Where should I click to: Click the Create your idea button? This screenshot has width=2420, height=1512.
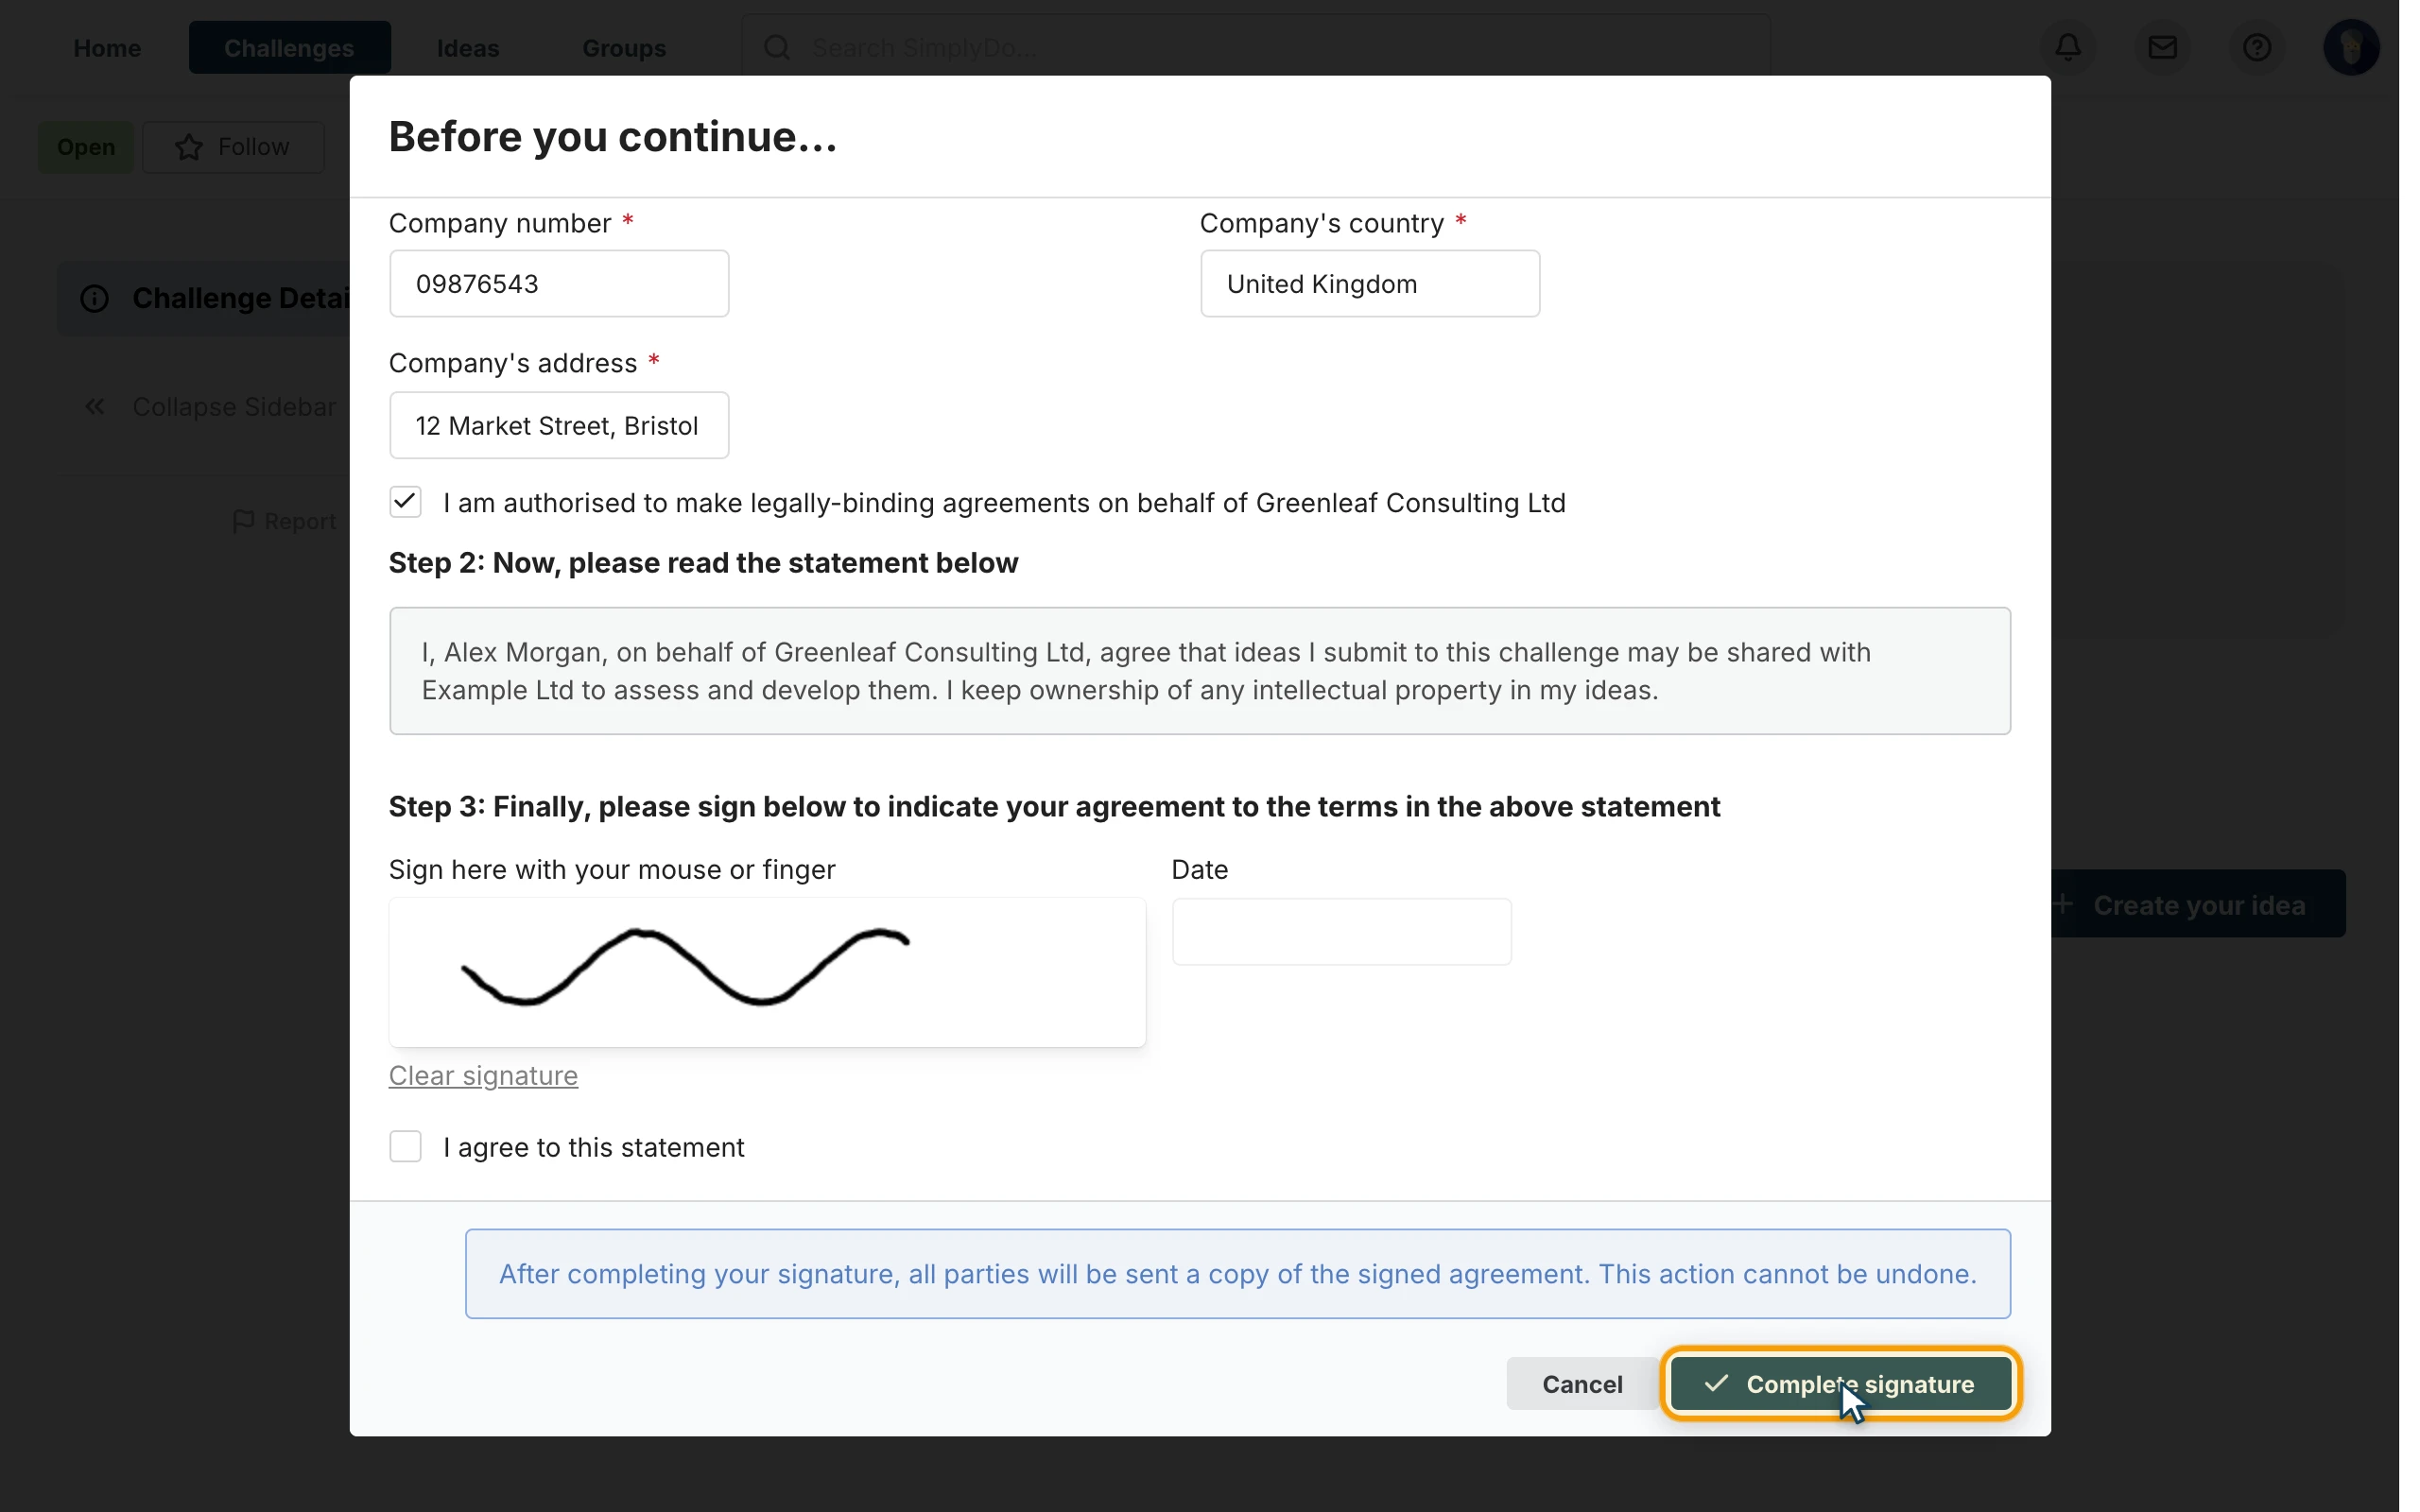[2197, 904]
